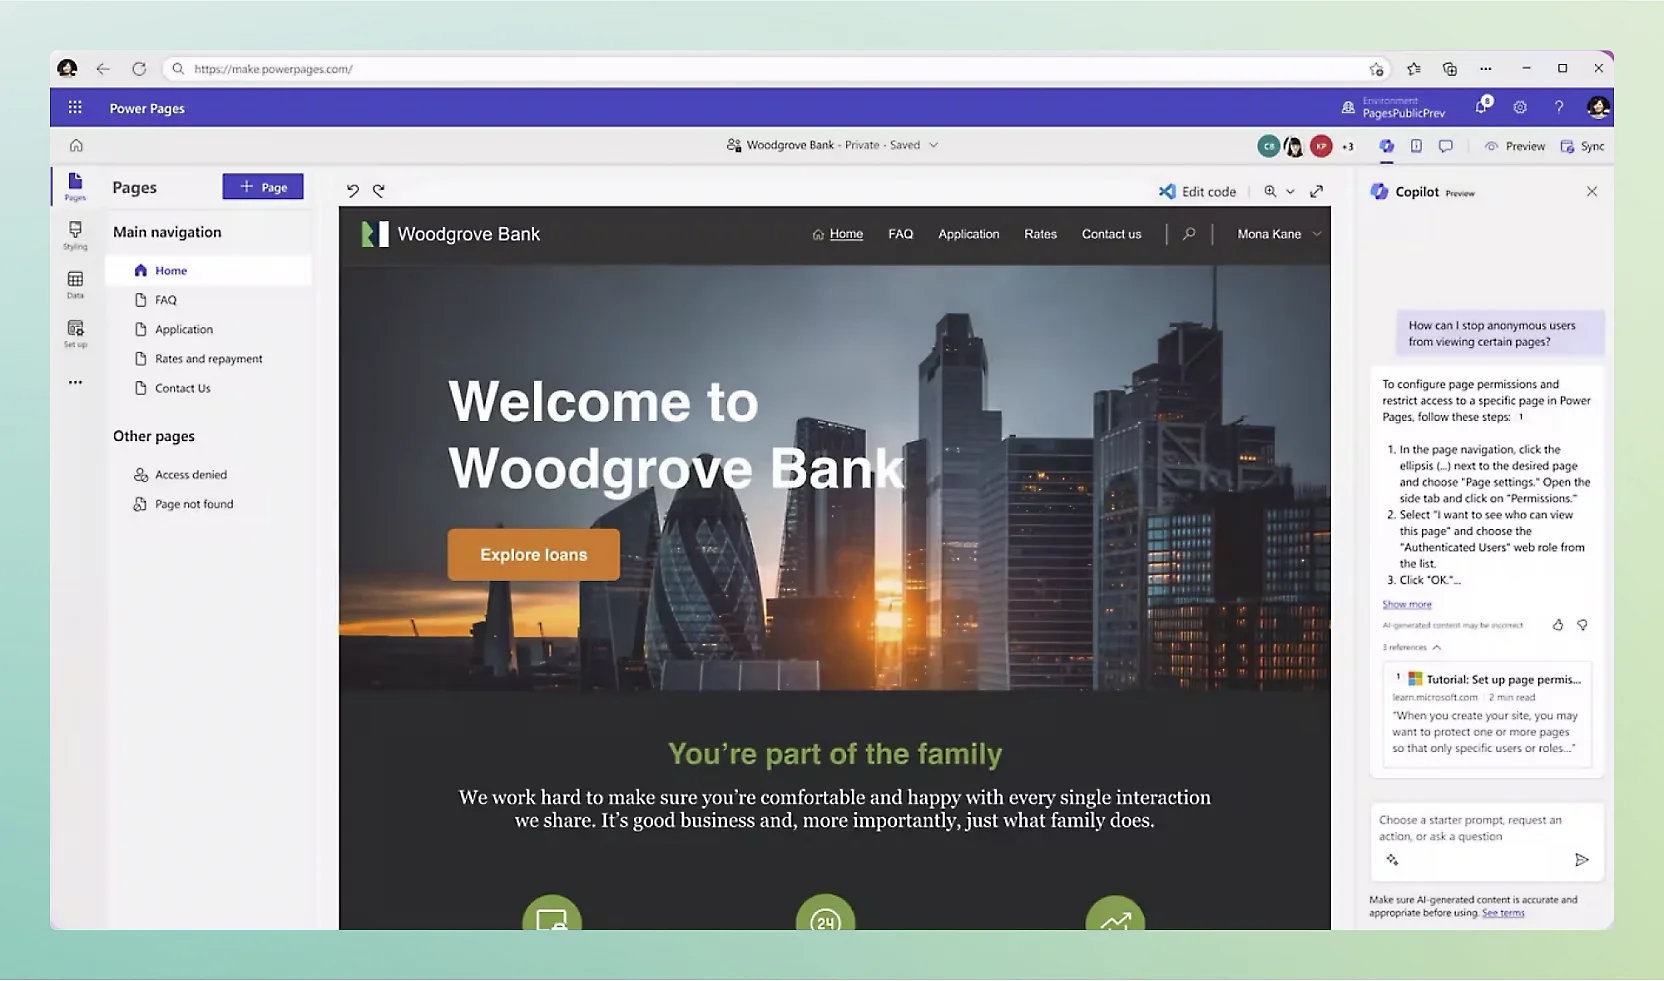
Task: Select the Application page in the list
Action: [x=208, y=329]
